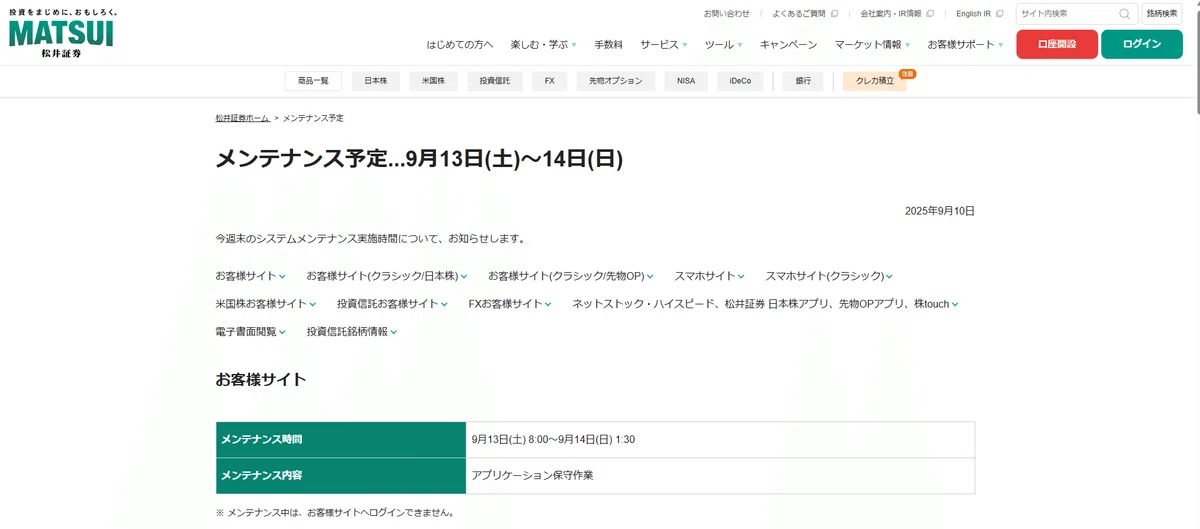The width and height of the screenshot is (1200, 529).
Task: Expand the ツール menu
Action: tap(724, 45)
